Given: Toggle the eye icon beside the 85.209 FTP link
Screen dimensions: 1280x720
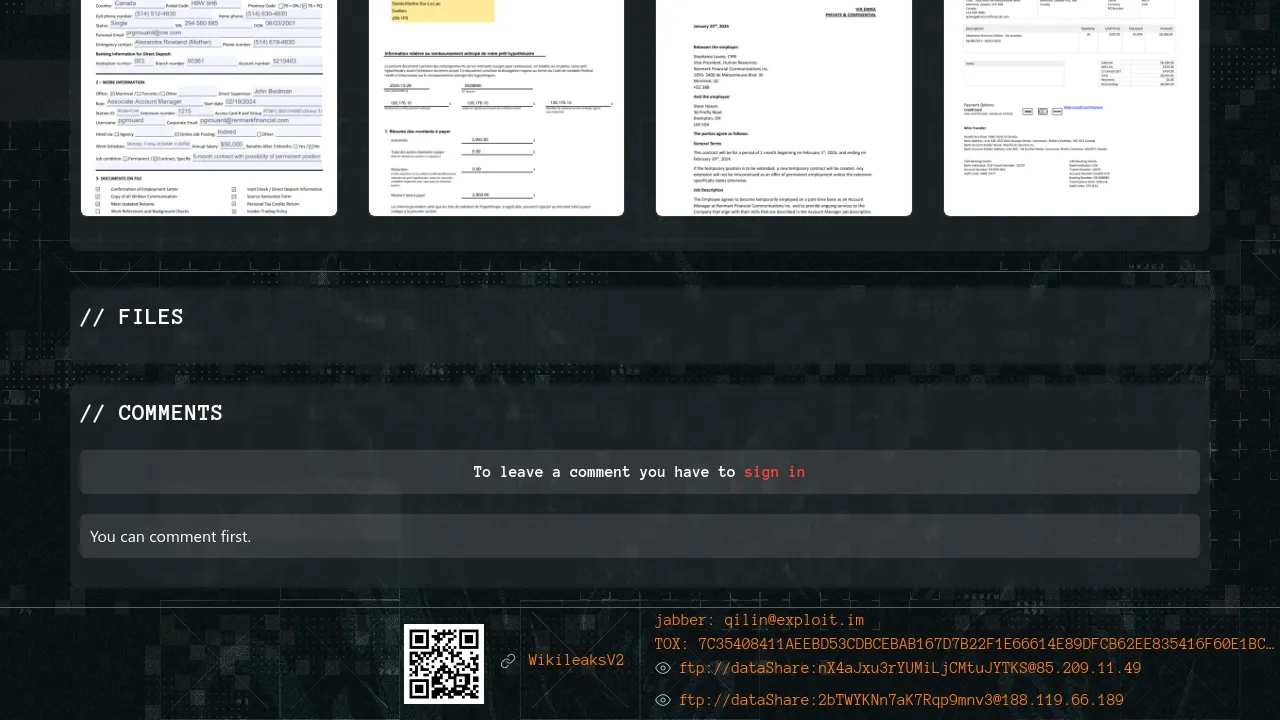Looking at the screenshot, I should (x=663, y=669).
